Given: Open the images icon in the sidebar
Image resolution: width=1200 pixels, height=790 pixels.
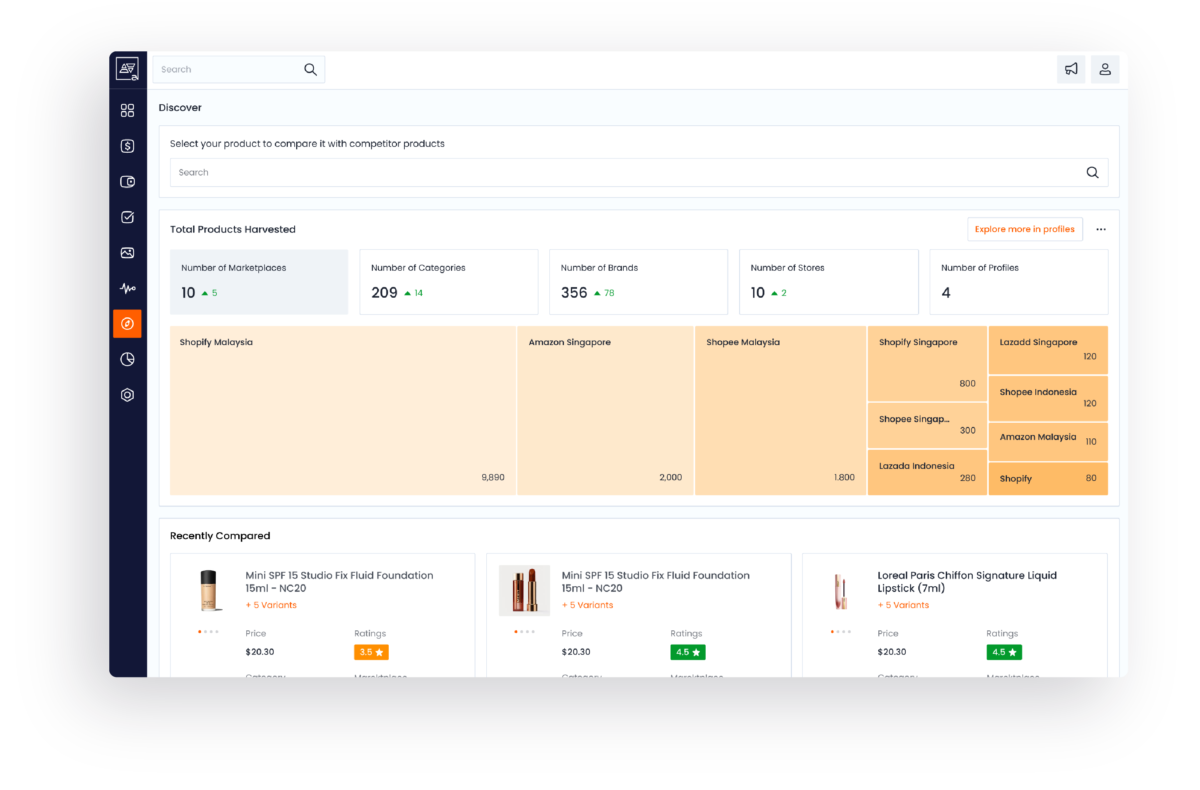Looking at the screenshot, I should click(127, 252).
